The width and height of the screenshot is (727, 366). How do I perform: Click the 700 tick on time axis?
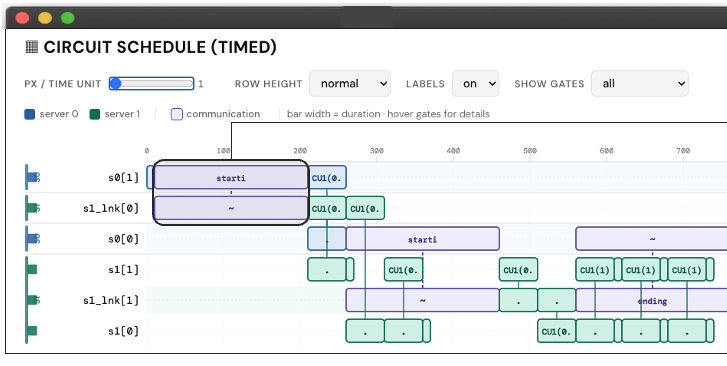click(x=683, y=151)
